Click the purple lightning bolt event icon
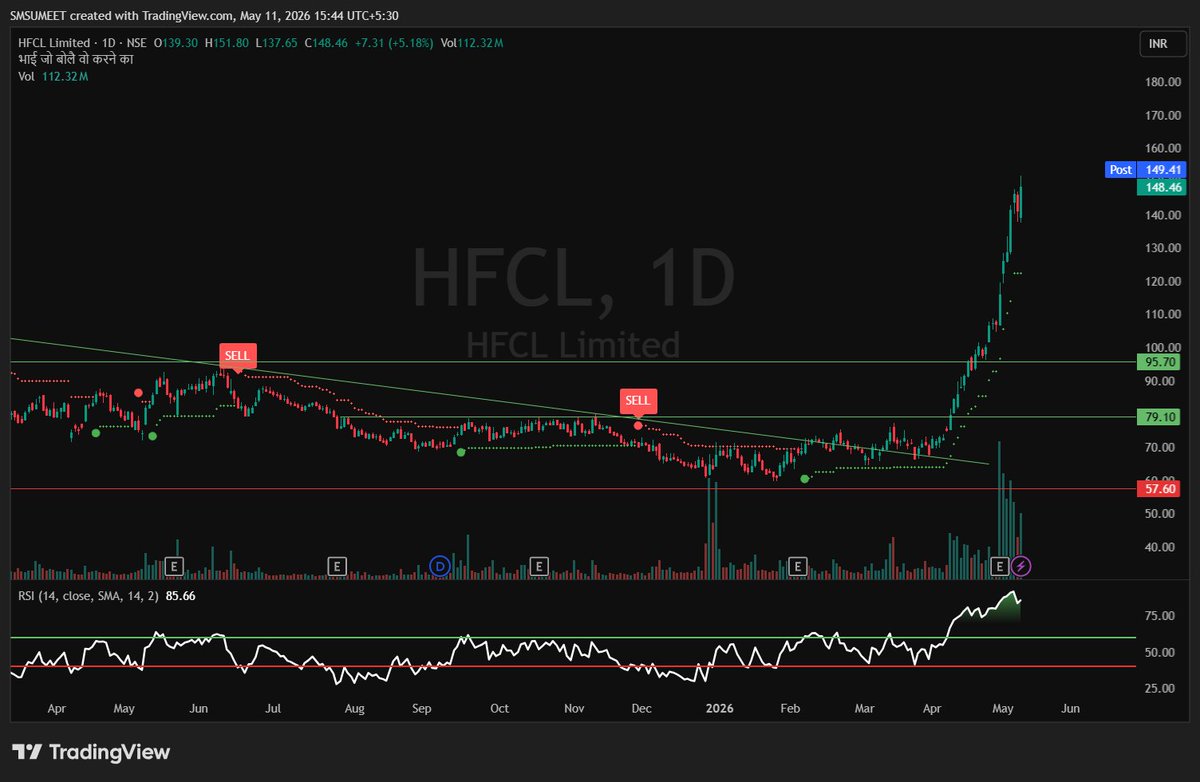The width and height of the screenshot is (1200, 782). 1021,567
